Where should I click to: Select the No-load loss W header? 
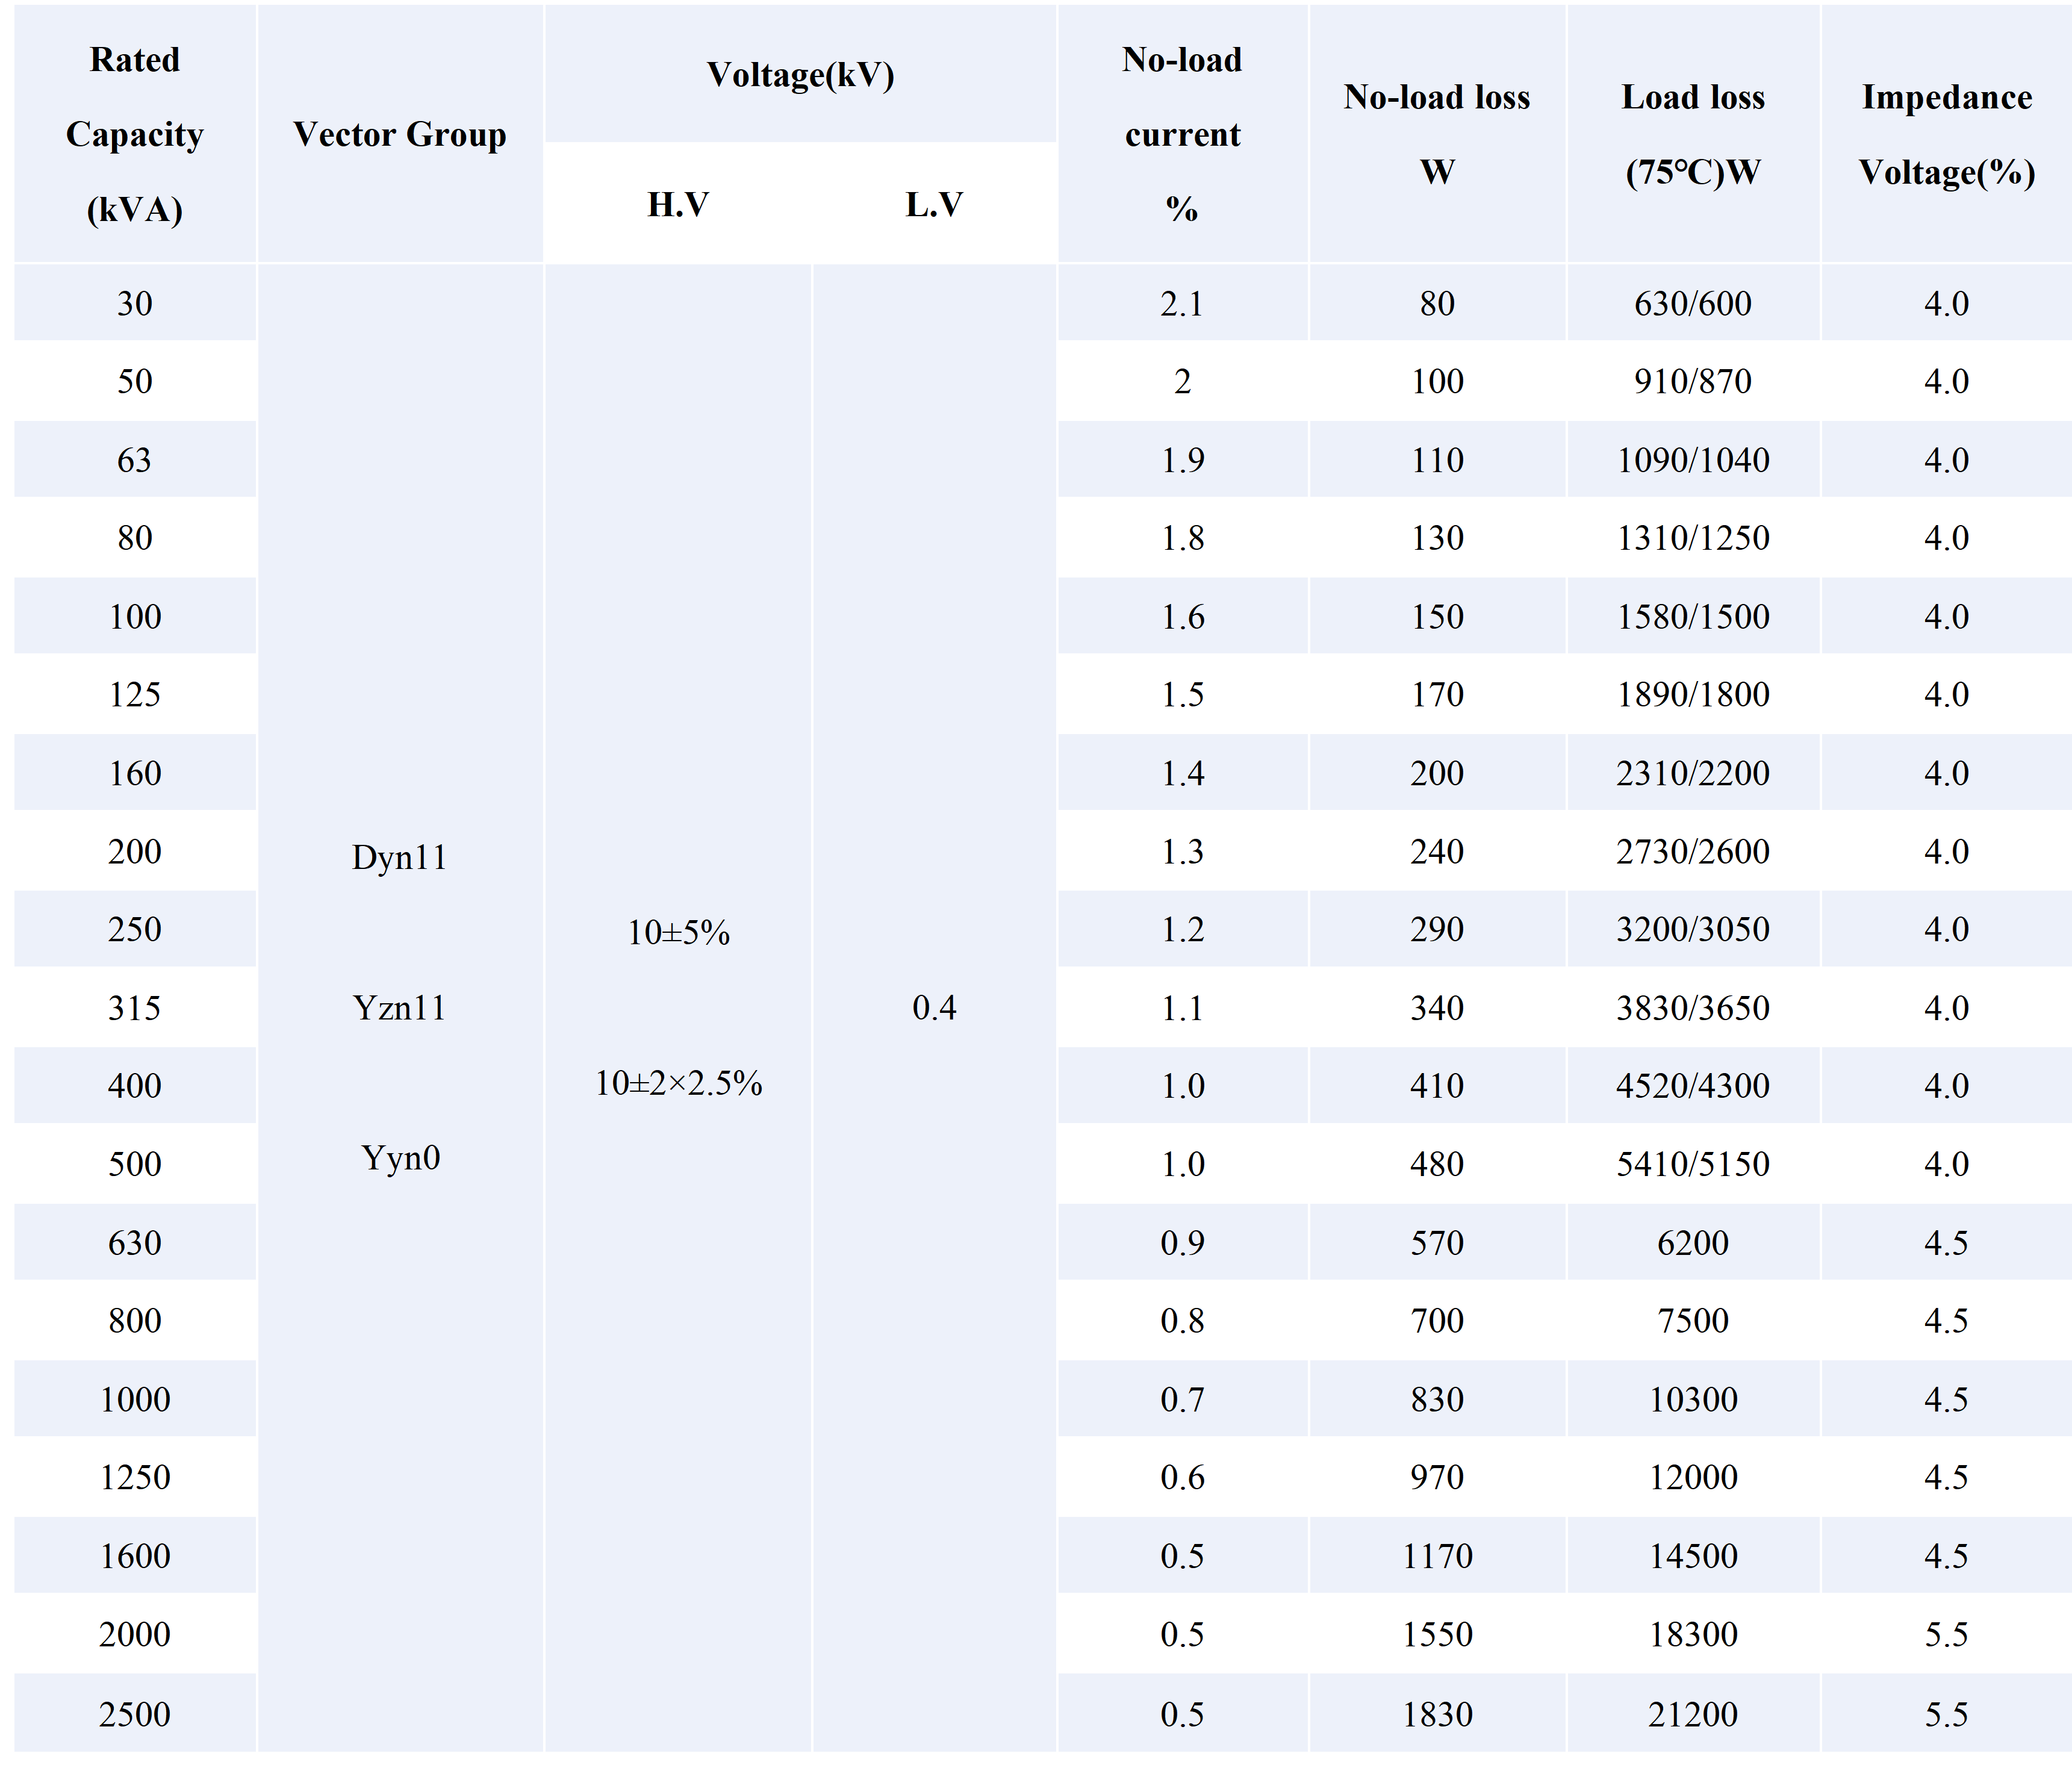click(1437, 134)
